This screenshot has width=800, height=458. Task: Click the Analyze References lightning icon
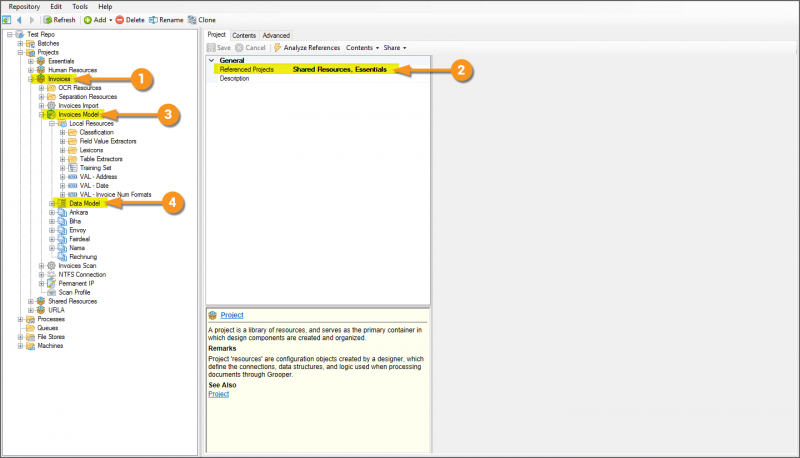pyautogui.click(x=277, y=47)
